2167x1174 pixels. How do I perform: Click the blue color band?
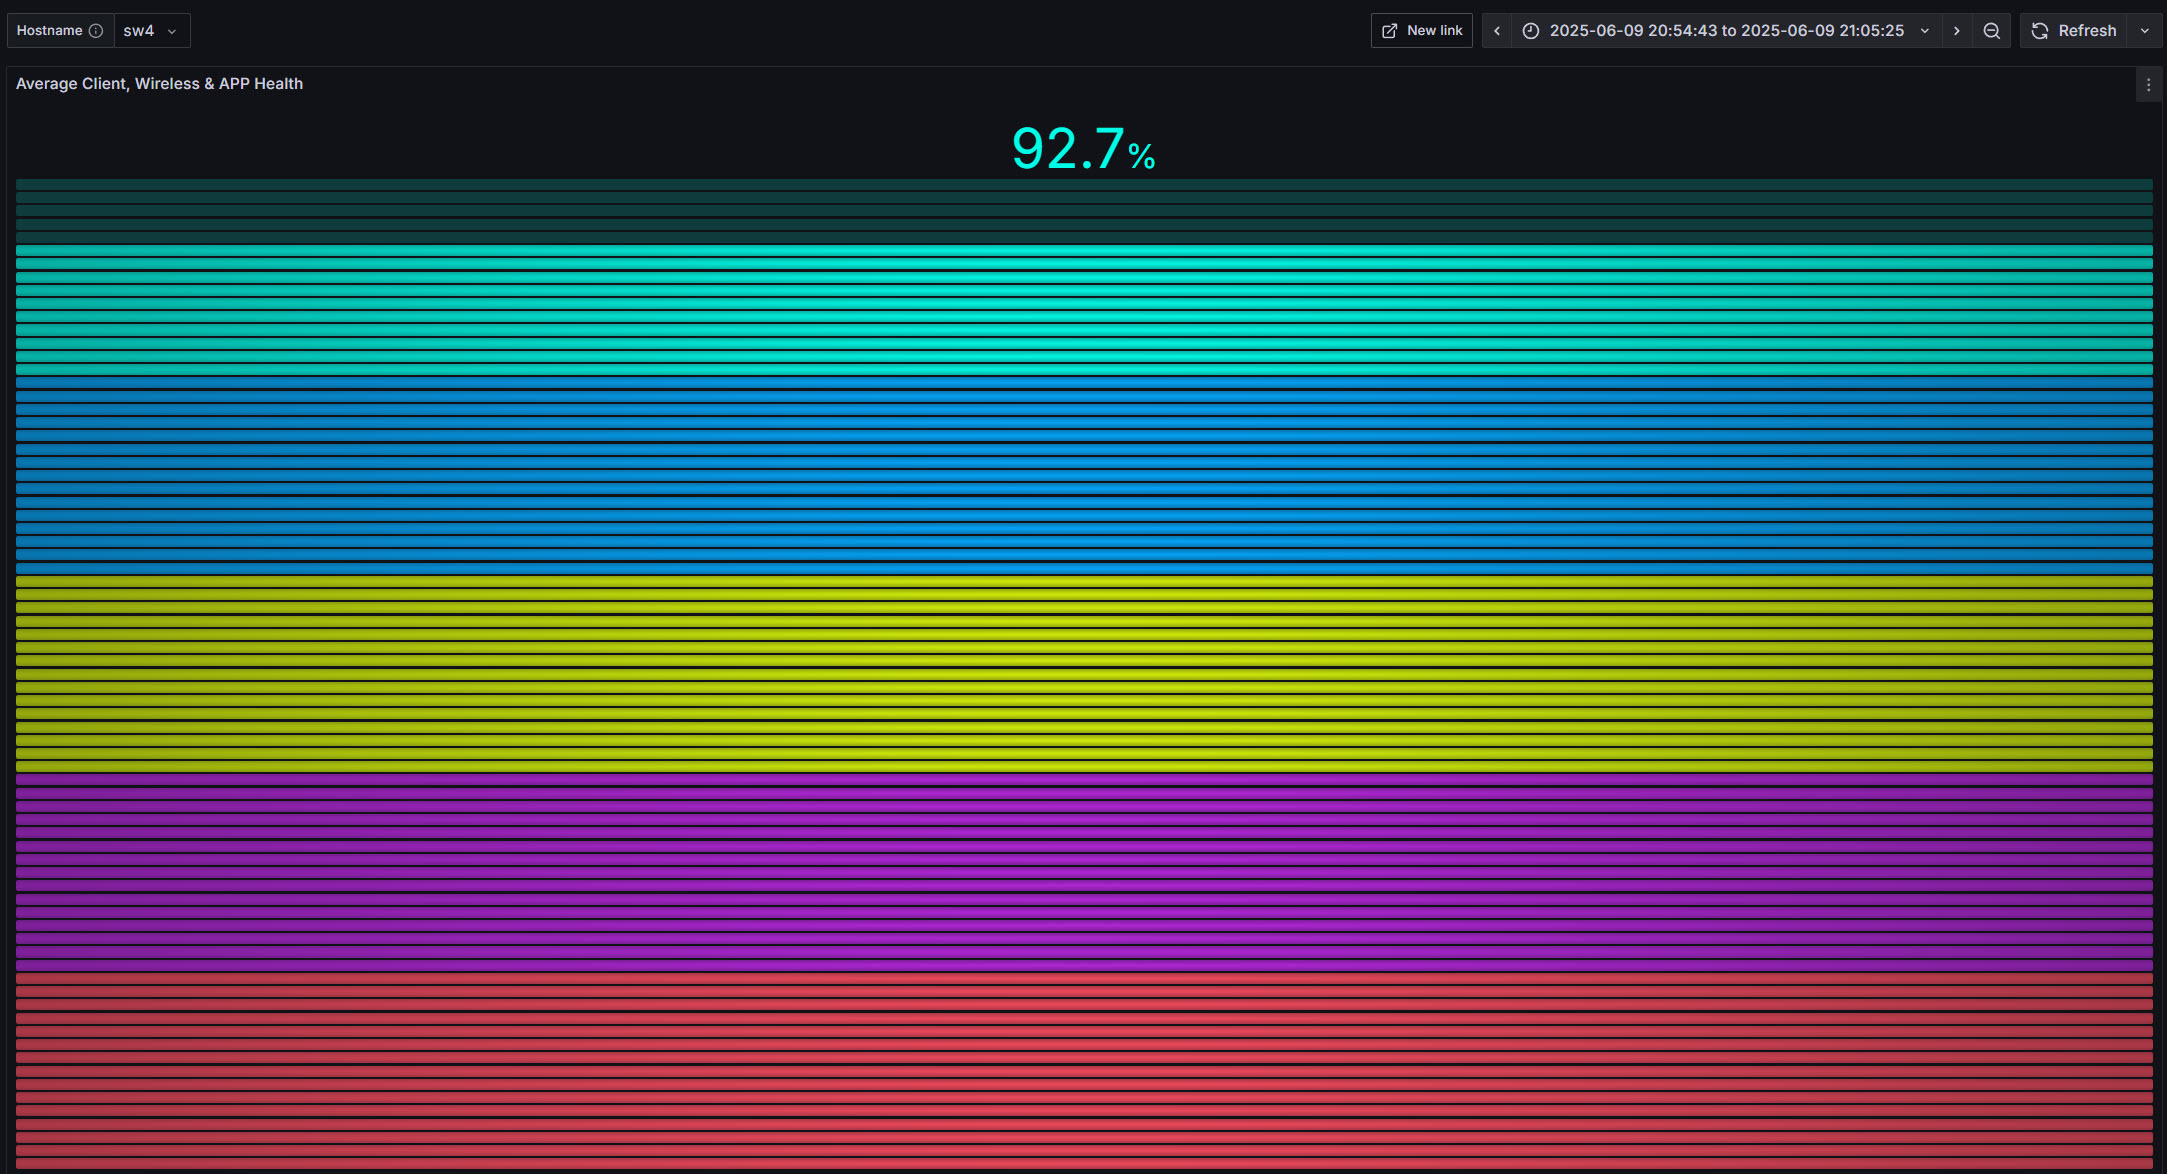[x=1083, y=475]
